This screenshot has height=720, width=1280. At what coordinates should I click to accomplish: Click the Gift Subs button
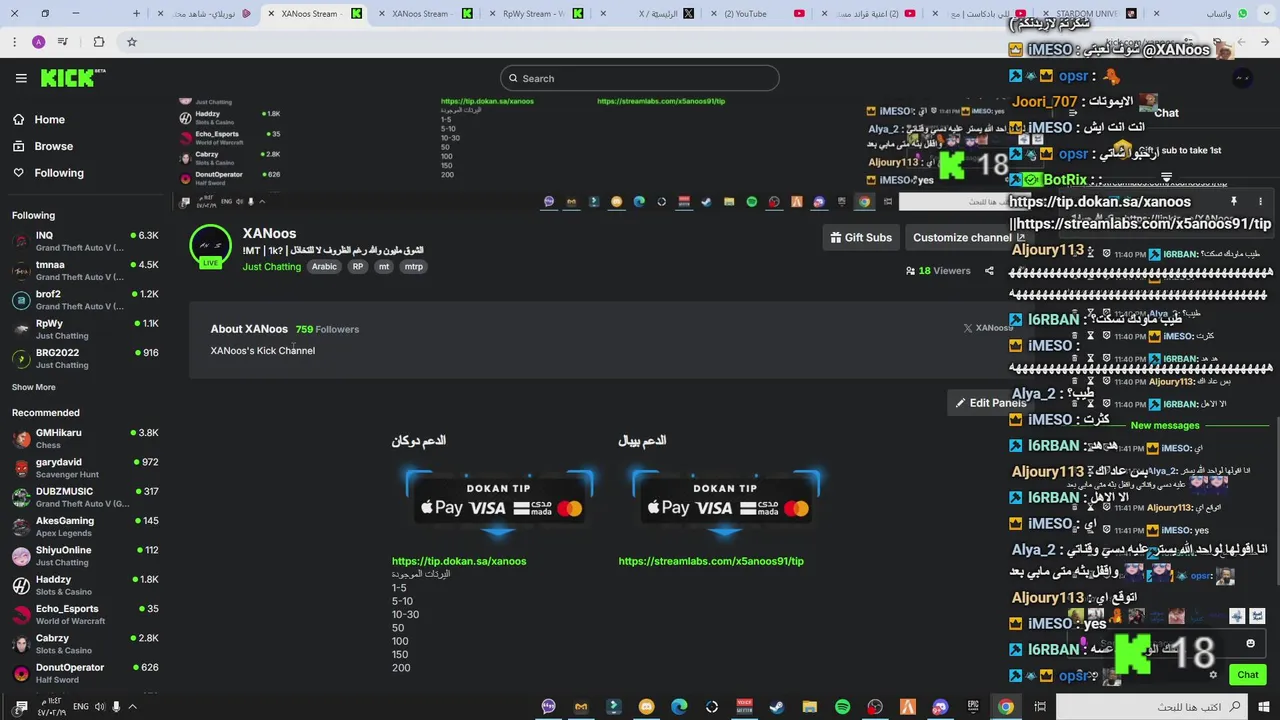click(x=860, y=237)
